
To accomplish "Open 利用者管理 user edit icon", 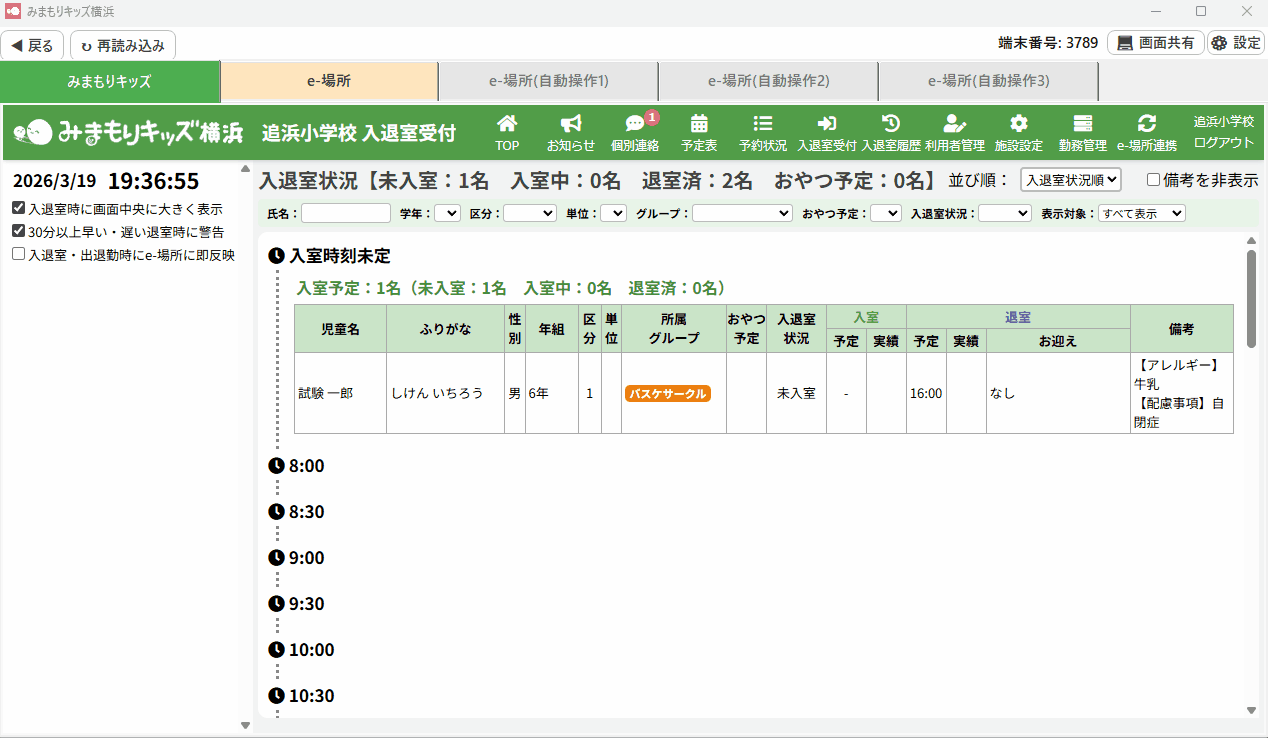I will click(x=955, y=123).
